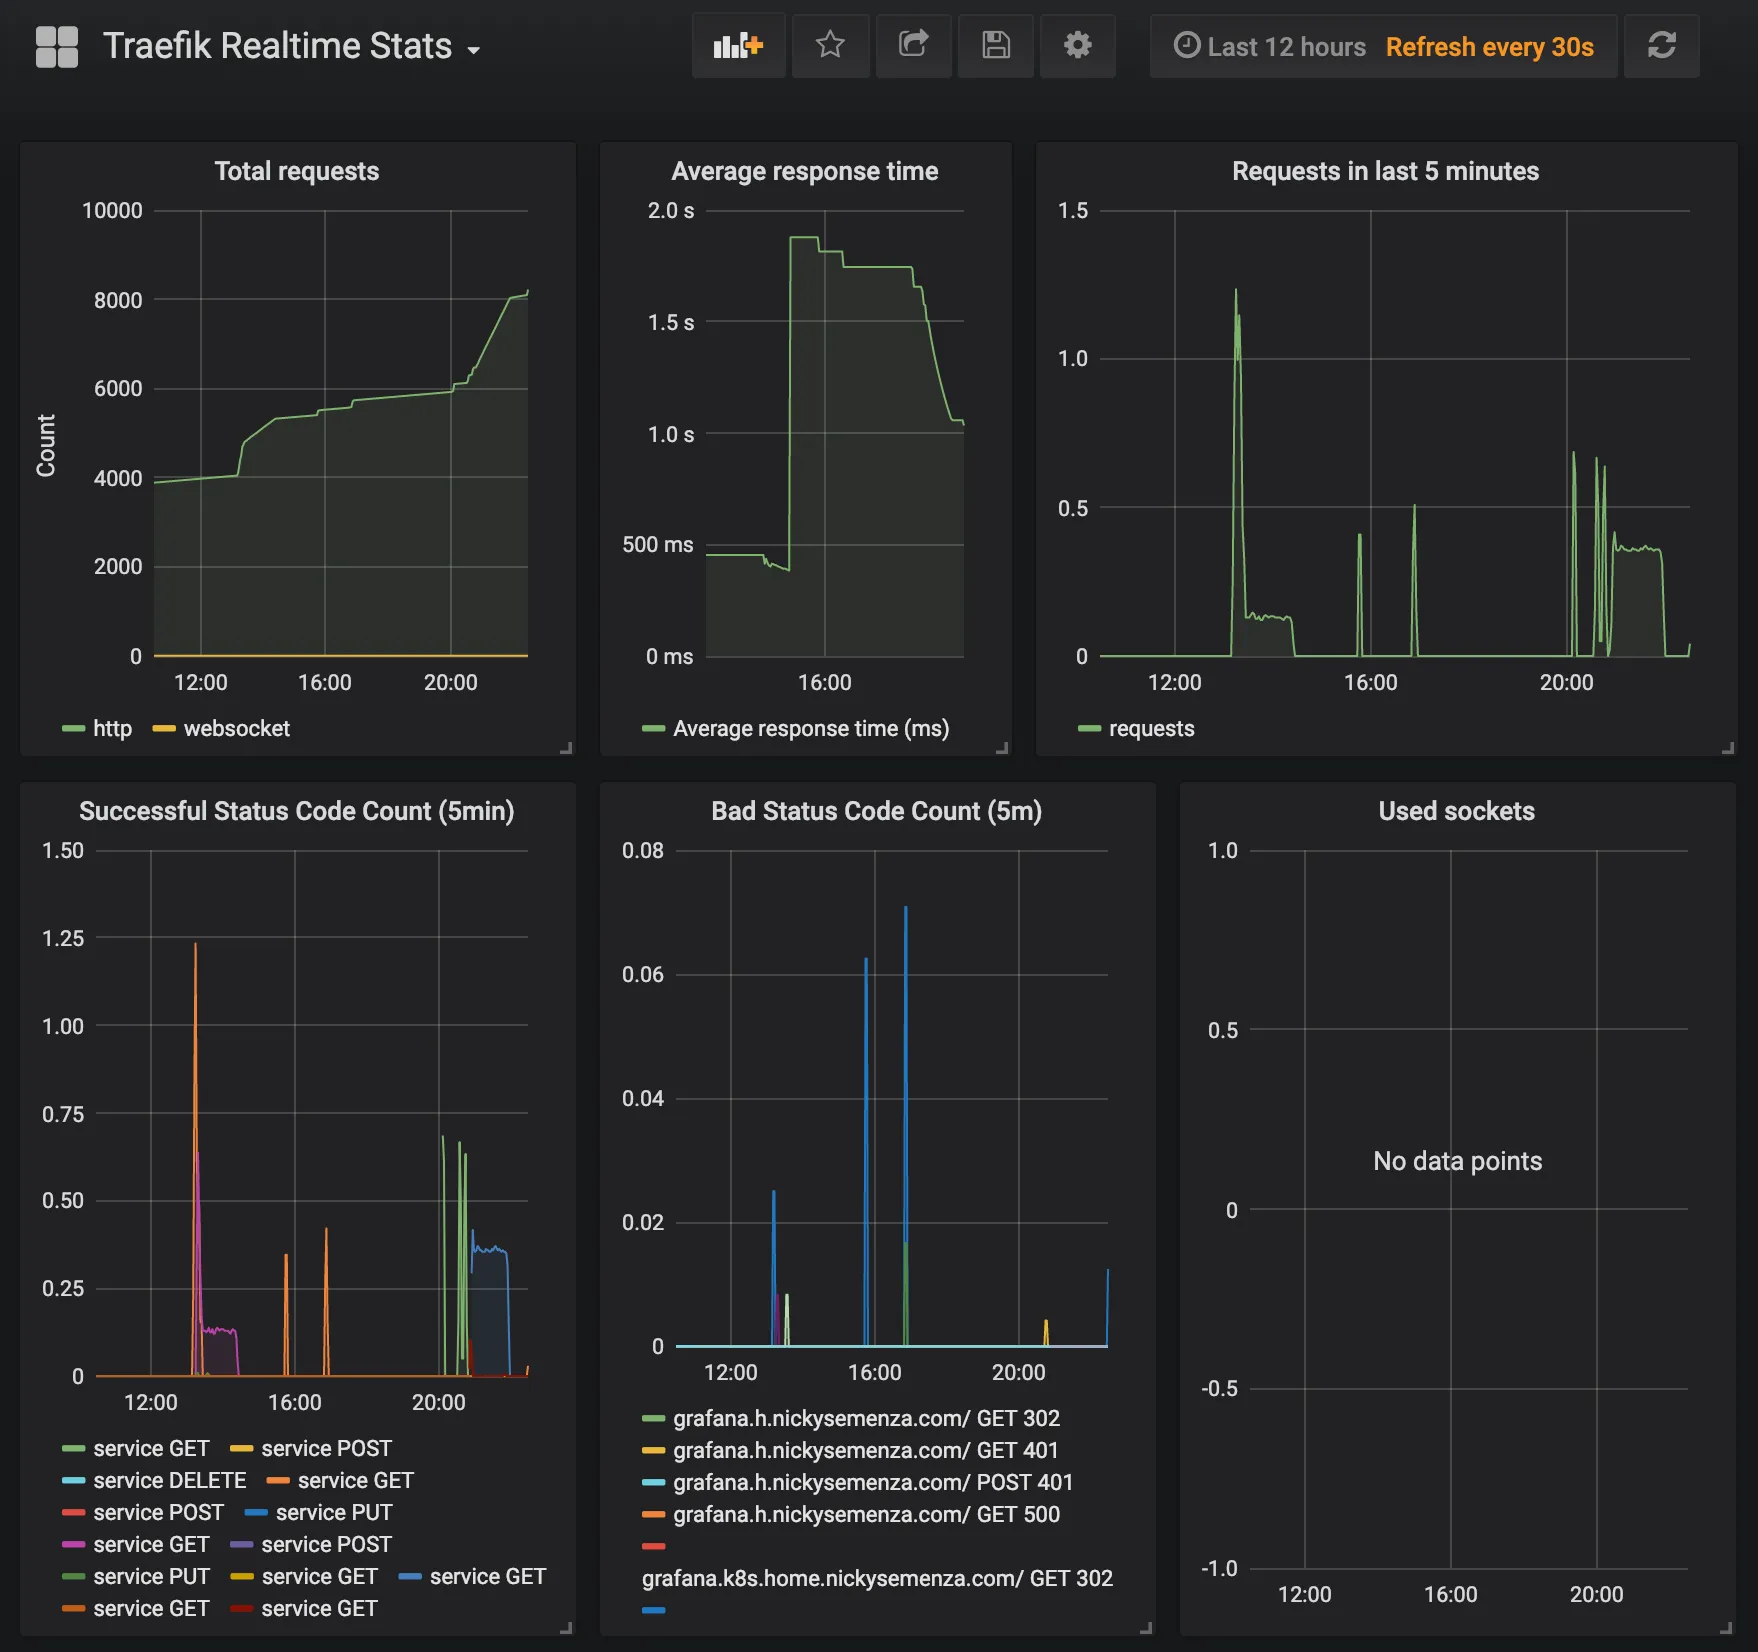Open dashboard settings via the gear icon
This screenshot has height=1652, width=1758.
tap(1077, 46)
